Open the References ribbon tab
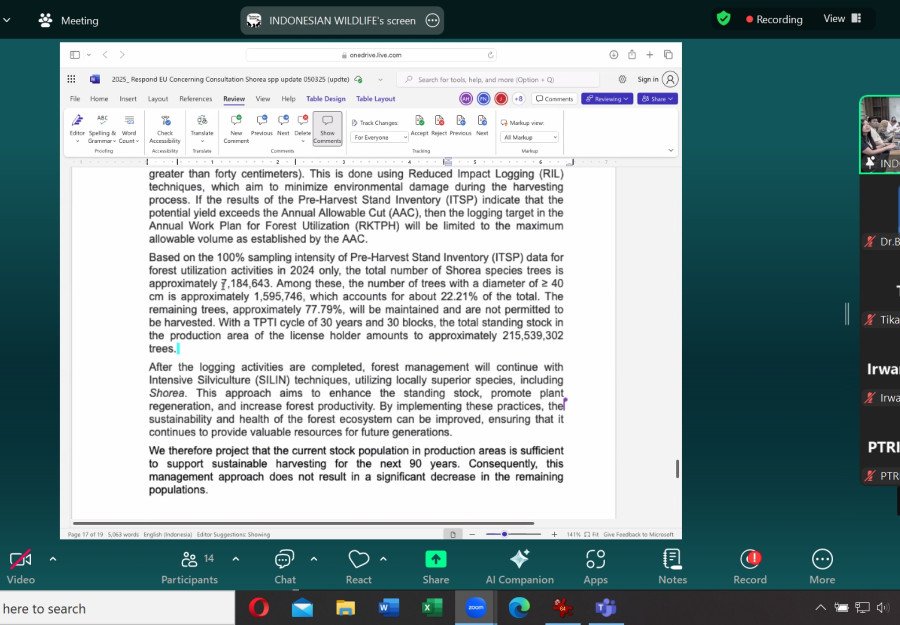 click(x=195, y=99)
